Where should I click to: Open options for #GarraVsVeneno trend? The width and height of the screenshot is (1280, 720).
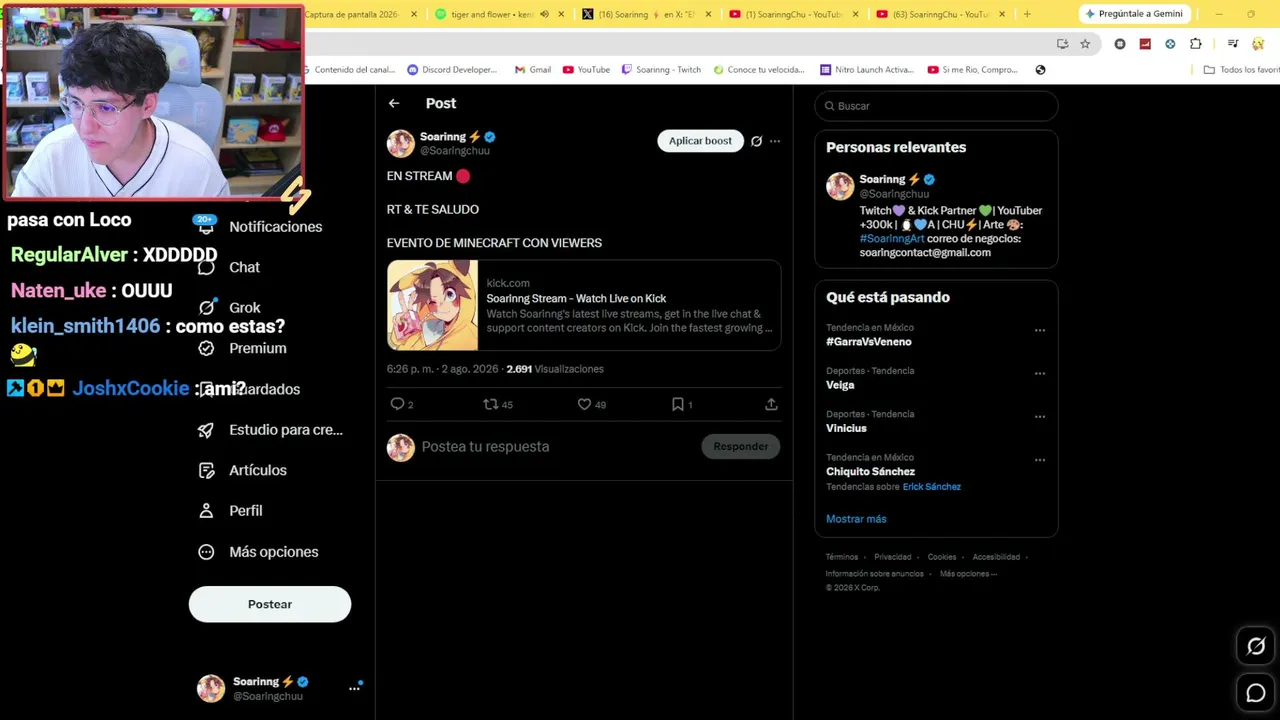point(1040,330)
